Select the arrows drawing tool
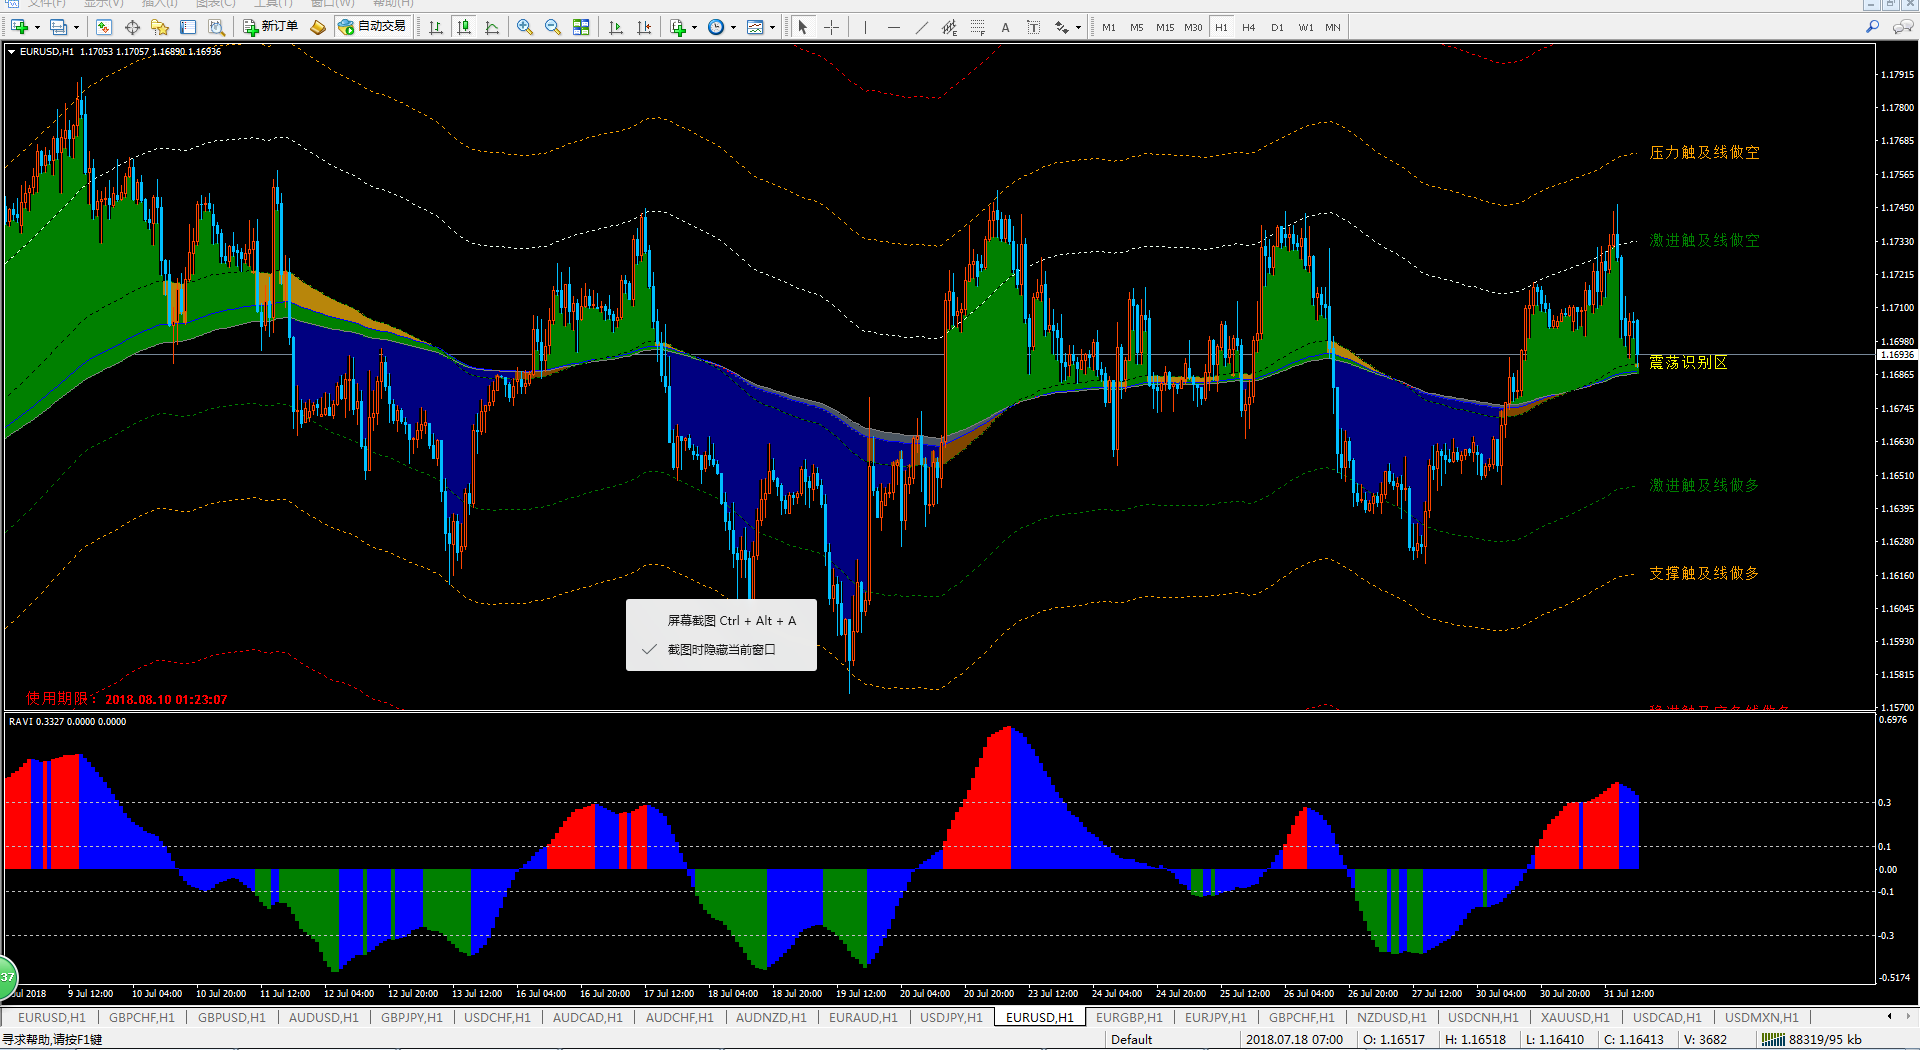The width and height of the screenshot is (1920, 1050). click(x=1061, y=27)
